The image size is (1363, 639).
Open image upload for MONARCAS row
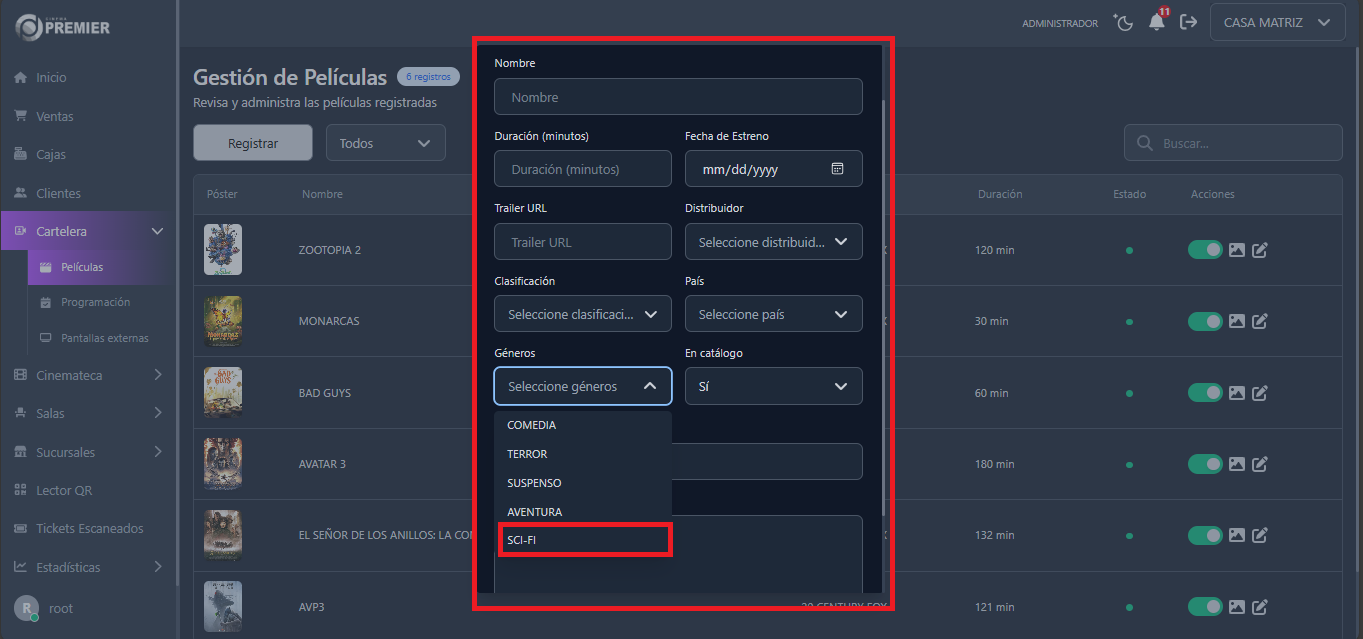[x=1237, y=321]
